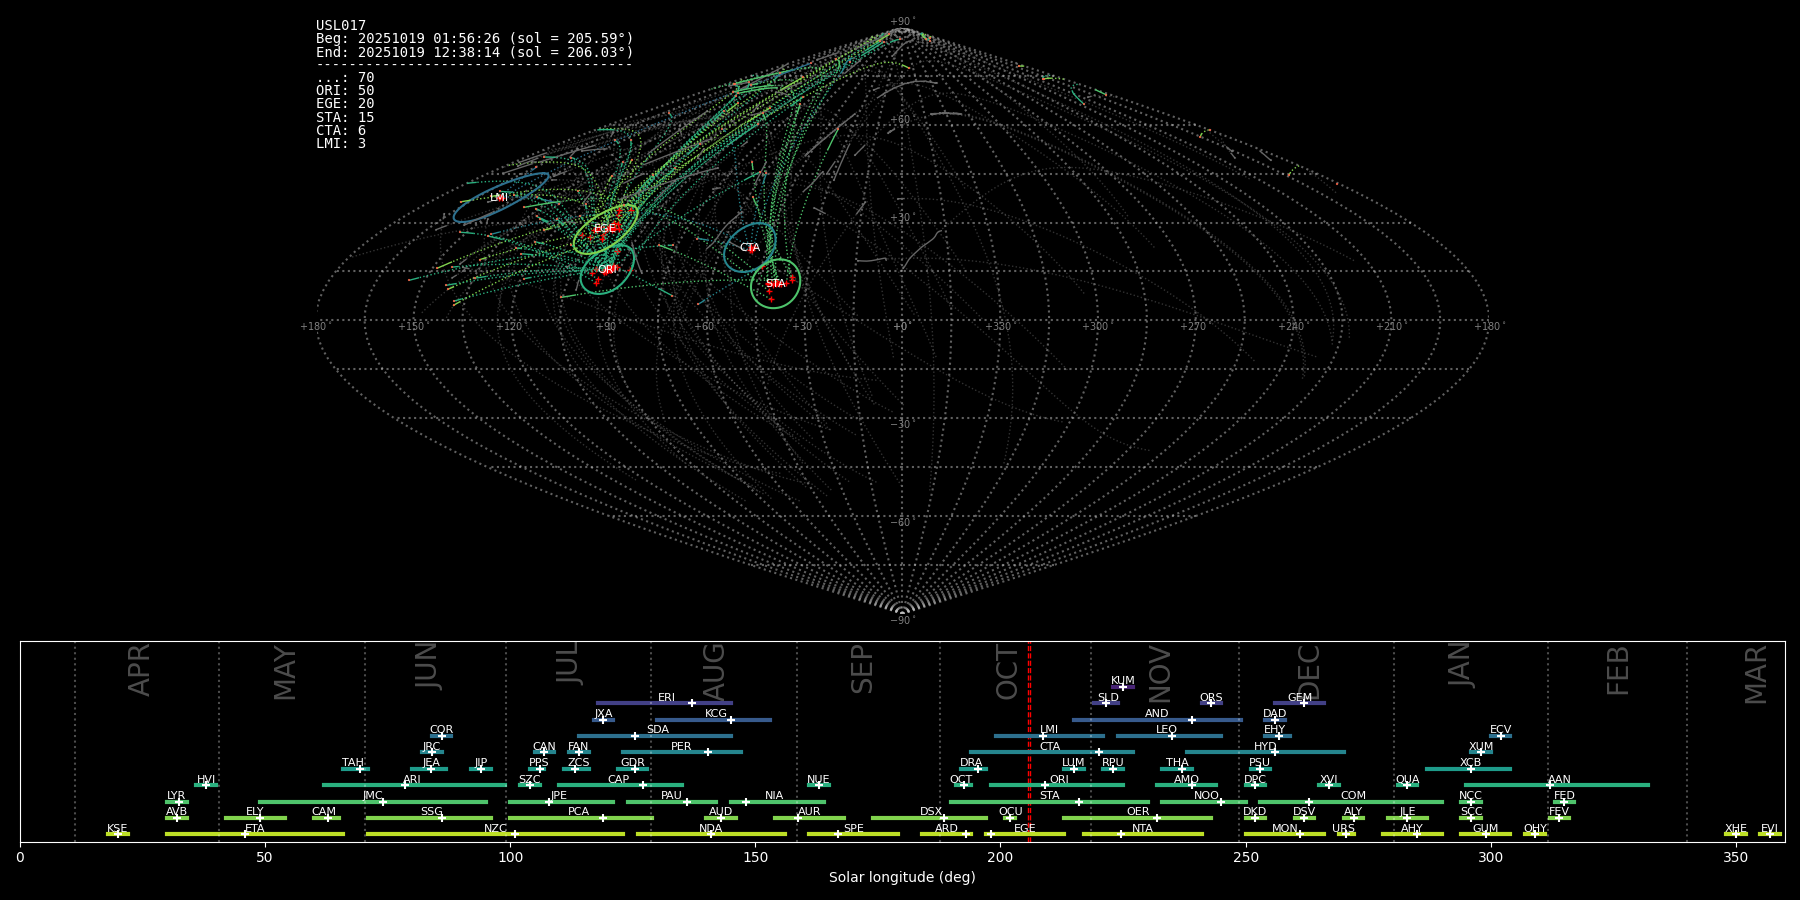Select the NOO shower label in timeline

click(x=1206, y=796)
